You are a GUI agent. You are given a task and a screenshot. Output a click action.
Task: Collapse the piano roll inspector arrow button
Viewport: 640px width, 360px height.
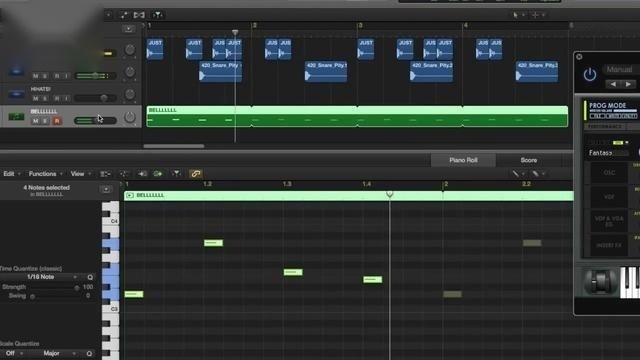coord(106,189)
